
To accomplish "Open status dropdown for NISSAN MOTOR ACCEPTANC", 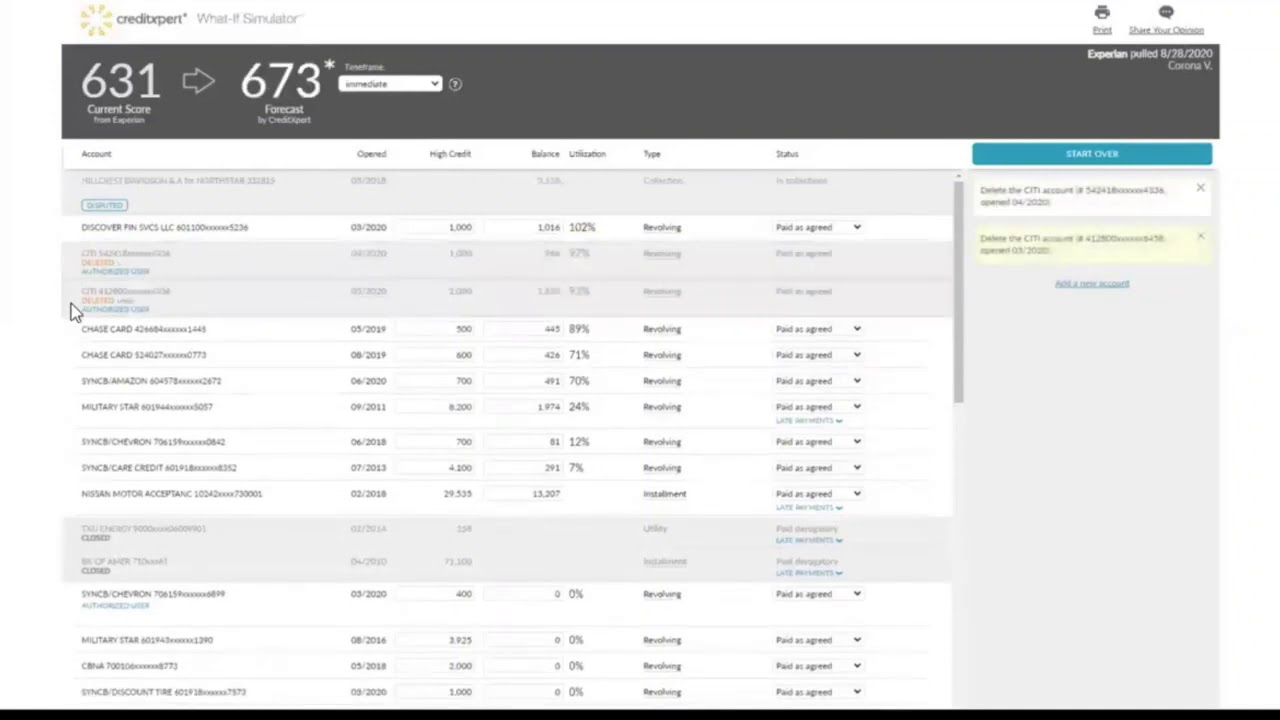I will point(818,494).
